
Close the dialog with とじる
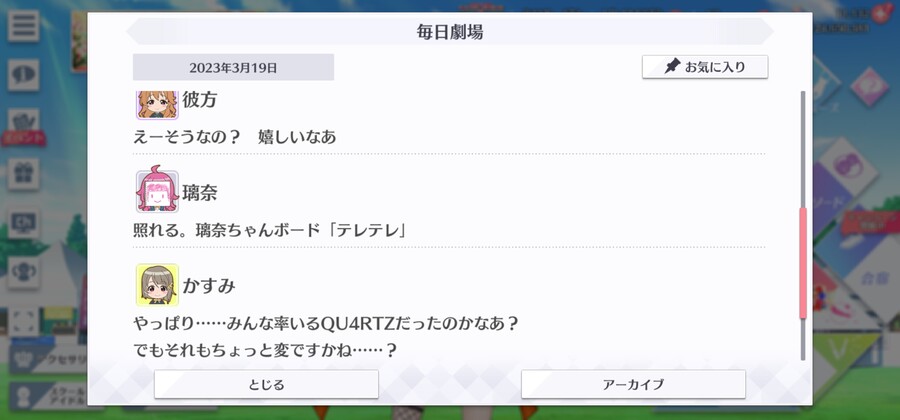click(x=266, y=384)
